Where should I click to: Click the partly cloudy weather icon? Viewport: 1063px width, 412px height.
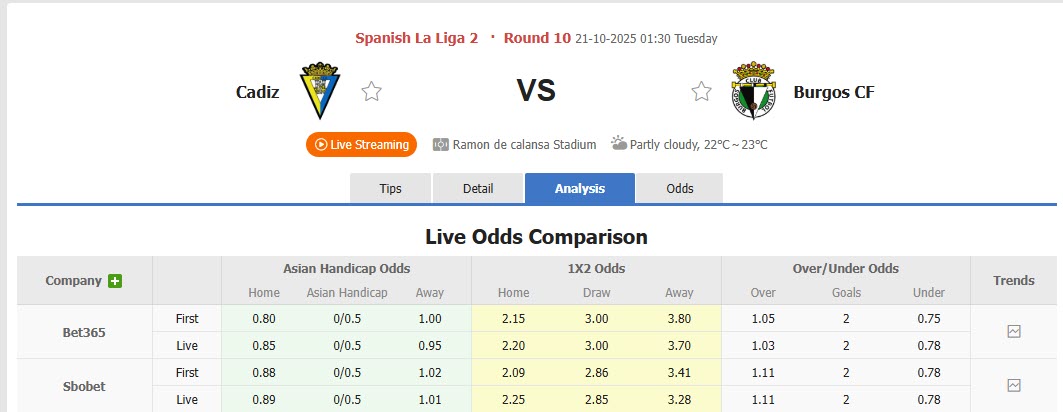pyautogui.click(x=619, y=144)
